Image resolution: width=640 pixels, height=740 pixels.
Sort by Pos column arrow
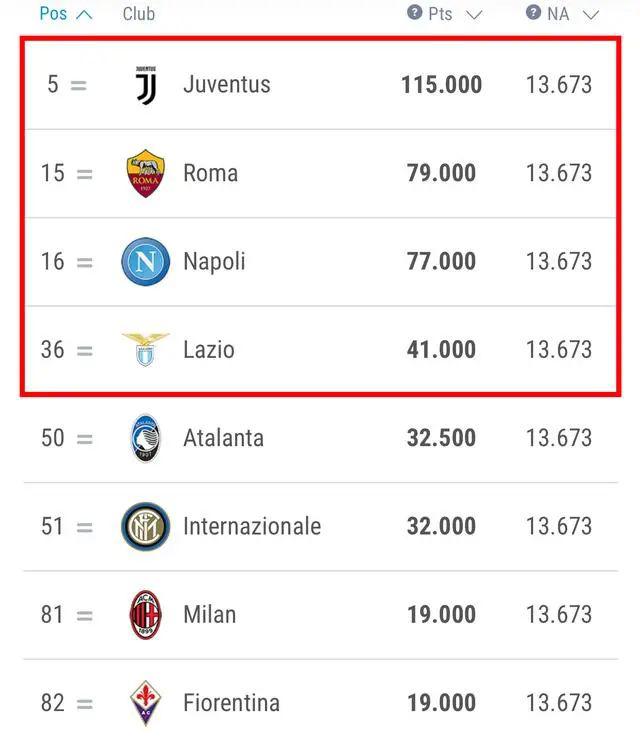tap(84, 15)
